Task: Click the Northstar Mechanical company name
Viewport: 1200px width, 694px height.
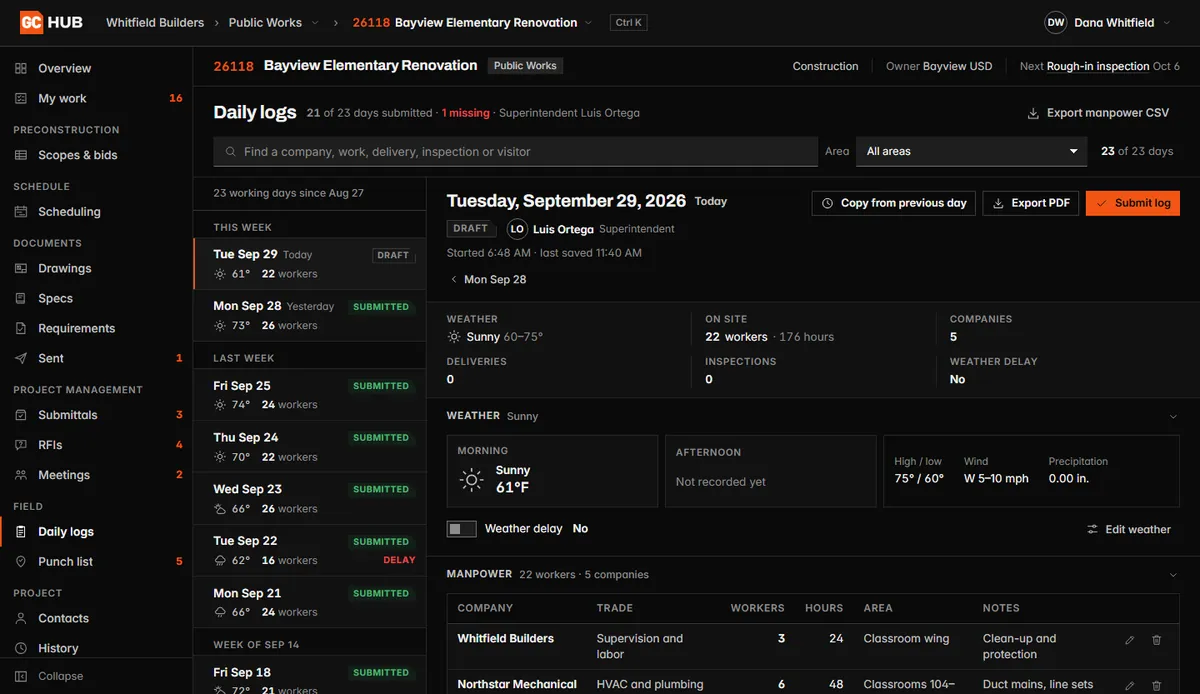Action: (517, 685)
